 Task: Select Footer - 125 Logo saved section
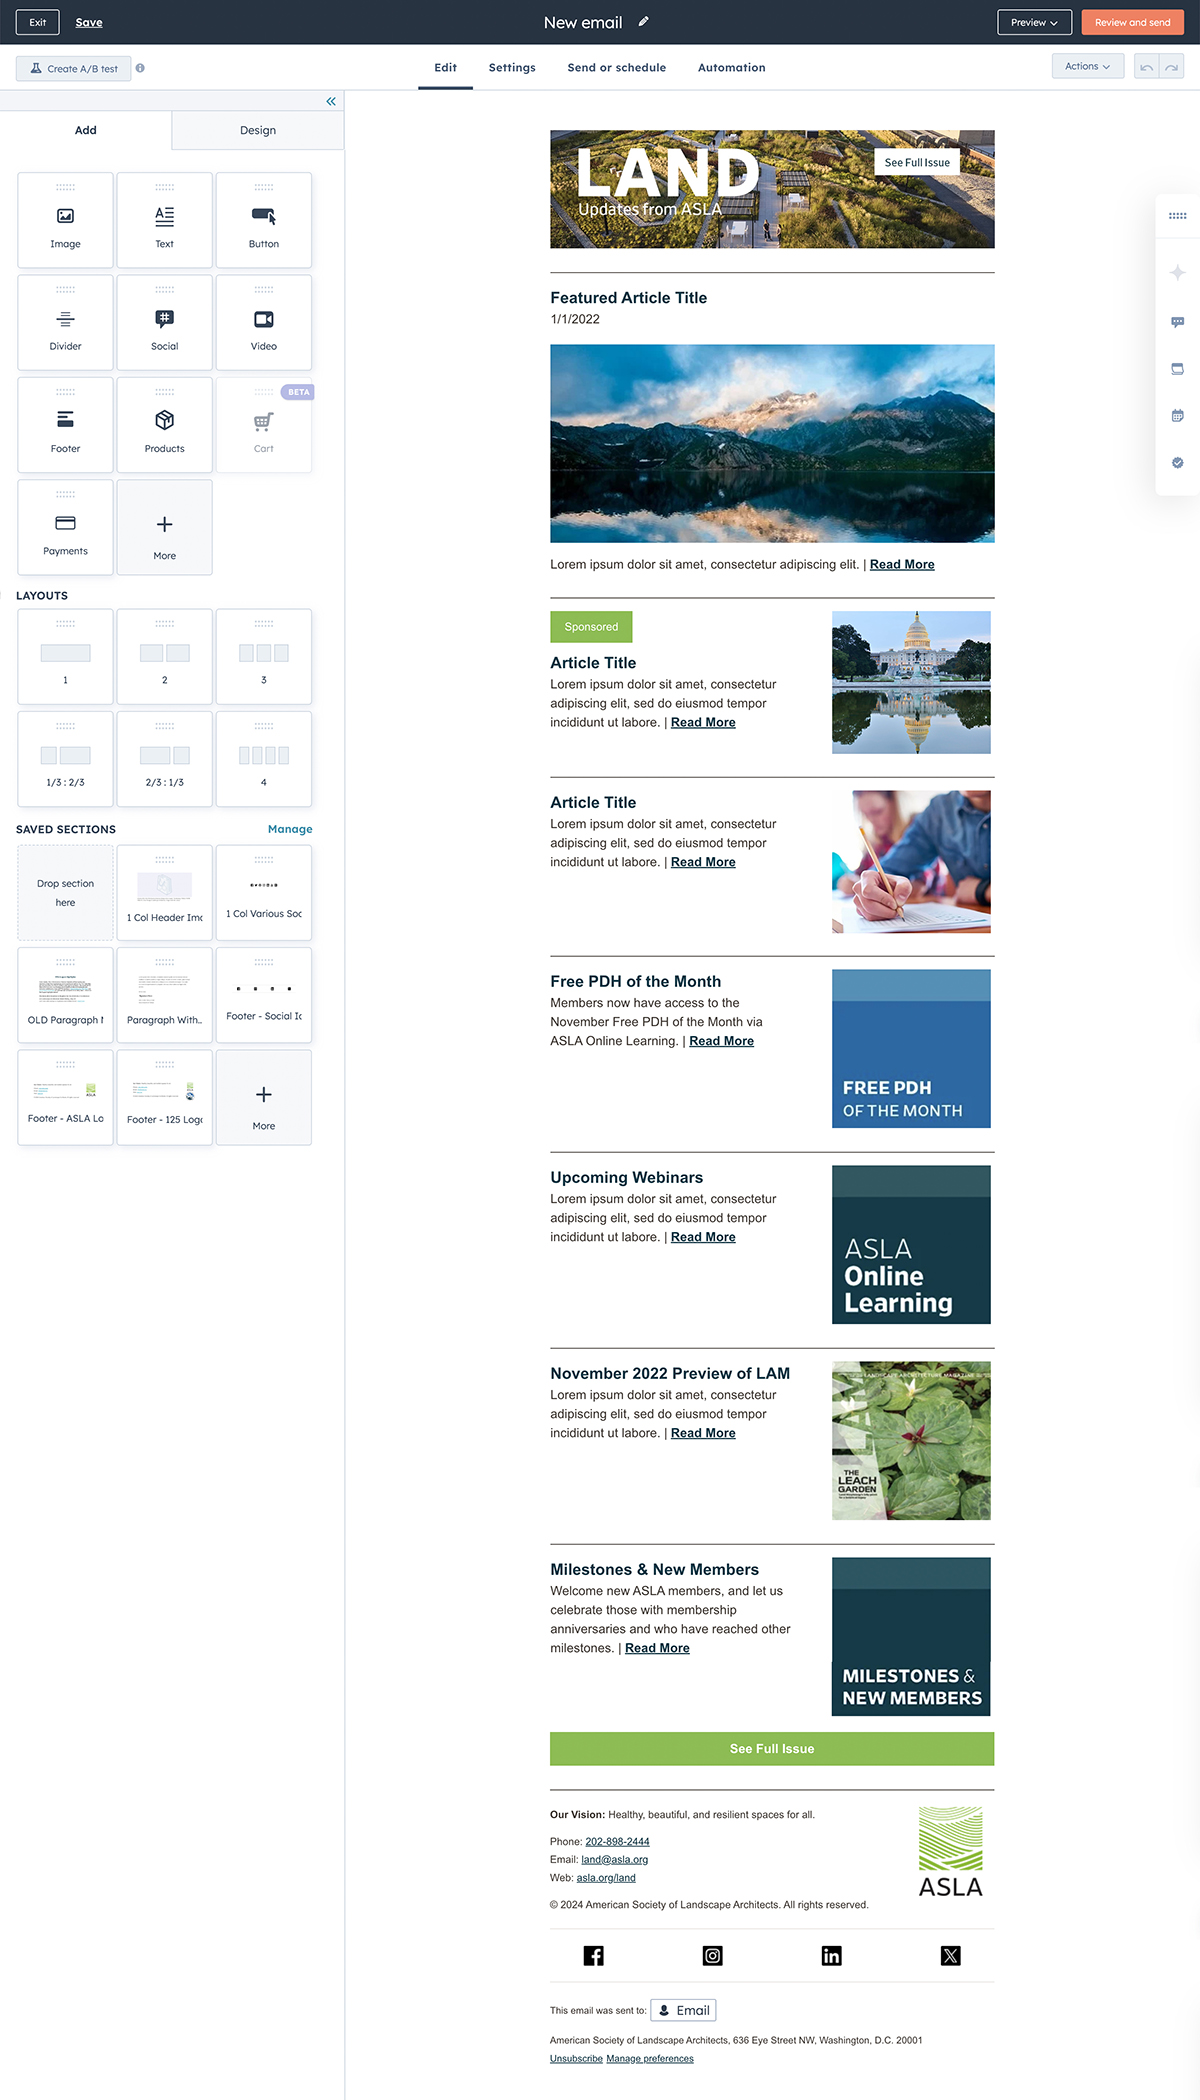(164, 1098)
